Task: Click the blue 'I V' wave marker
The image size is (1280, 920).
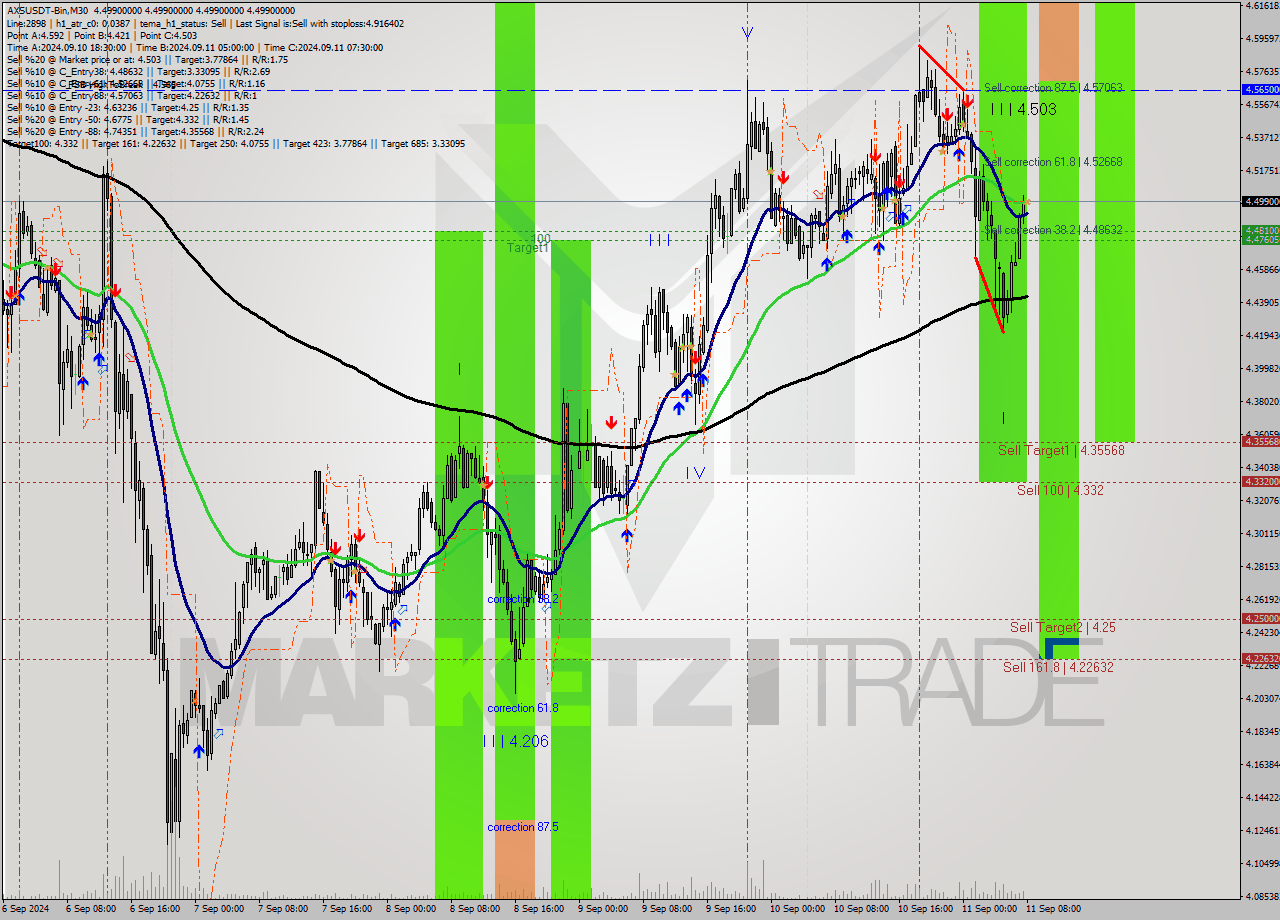Action: 695,472
